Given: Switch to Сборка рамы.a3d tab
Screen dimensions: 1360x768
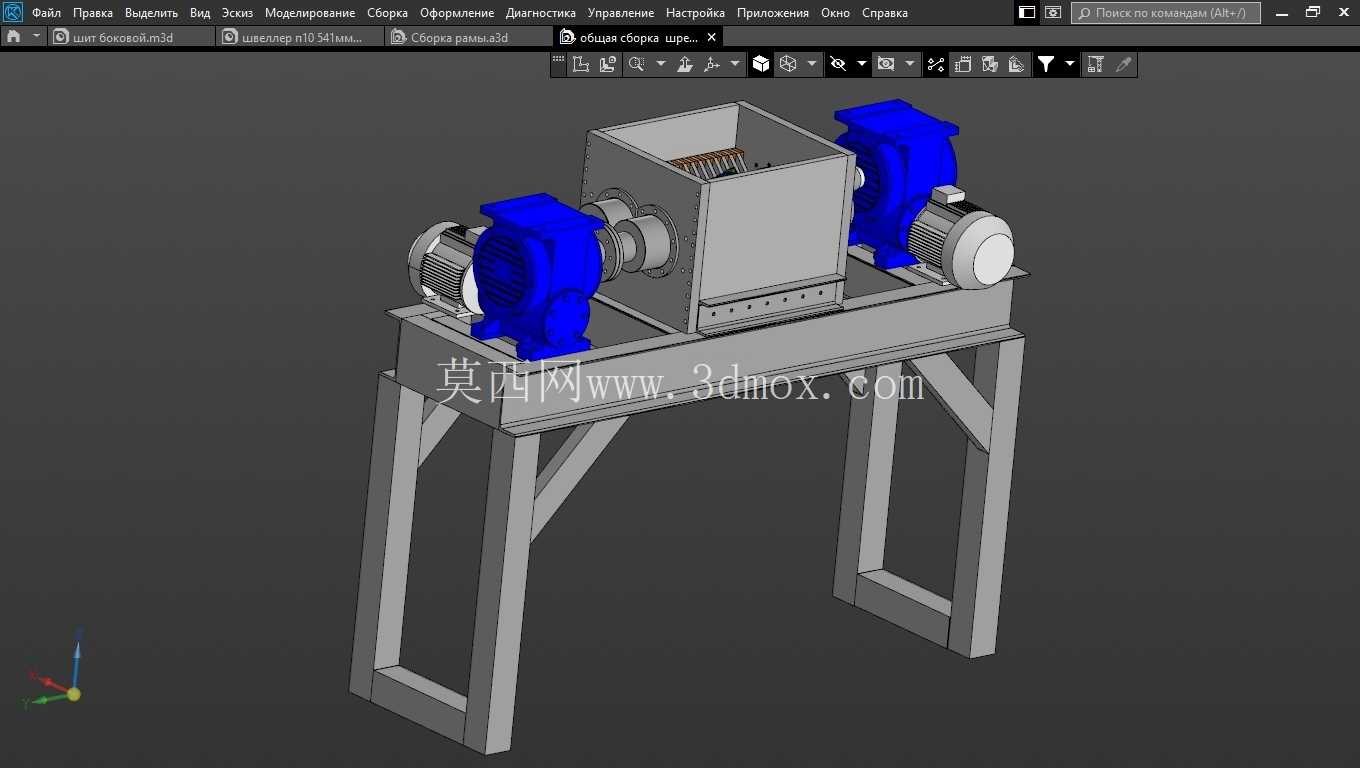Looking at the screenshot, I should pyautogui.click(x=468, y=37).
